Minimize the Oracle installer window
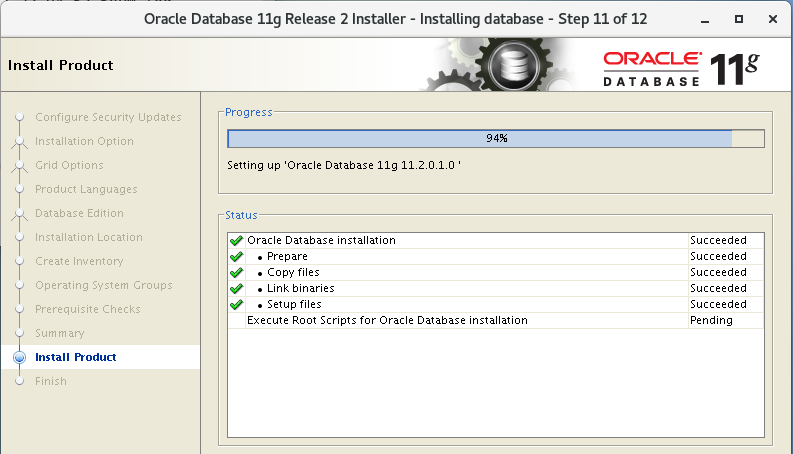The height and width of the screenshot is (454, 793). click(705, 20)
